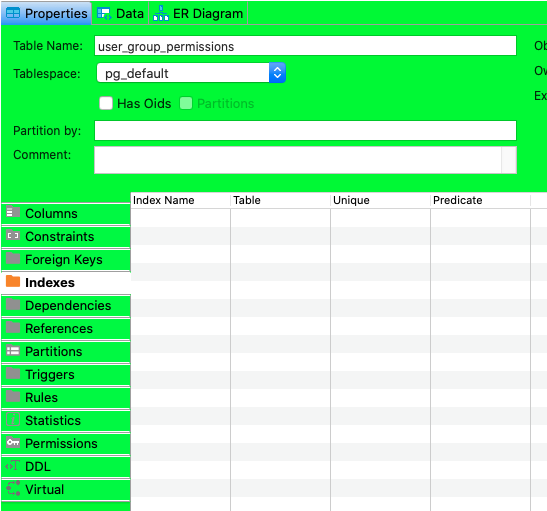Select Foreign Keys in the sidebar

click(x=66, y=260)
